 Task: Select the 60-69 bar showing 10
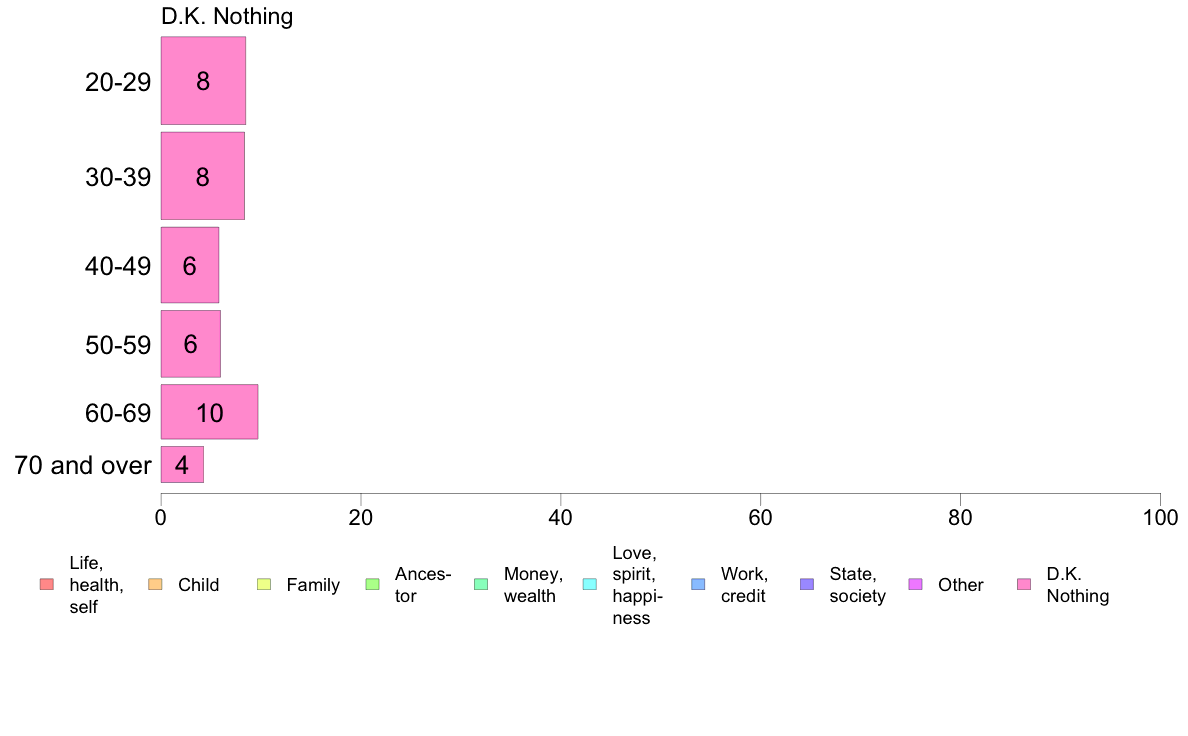pyautogui.click(x=209, y=412)
